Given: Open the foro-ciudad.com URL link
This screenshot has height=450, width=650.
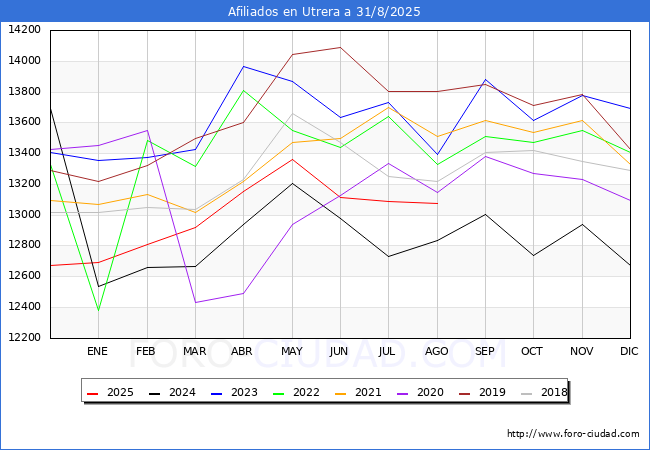Looking at the screenshot, I should pos(573,434).
